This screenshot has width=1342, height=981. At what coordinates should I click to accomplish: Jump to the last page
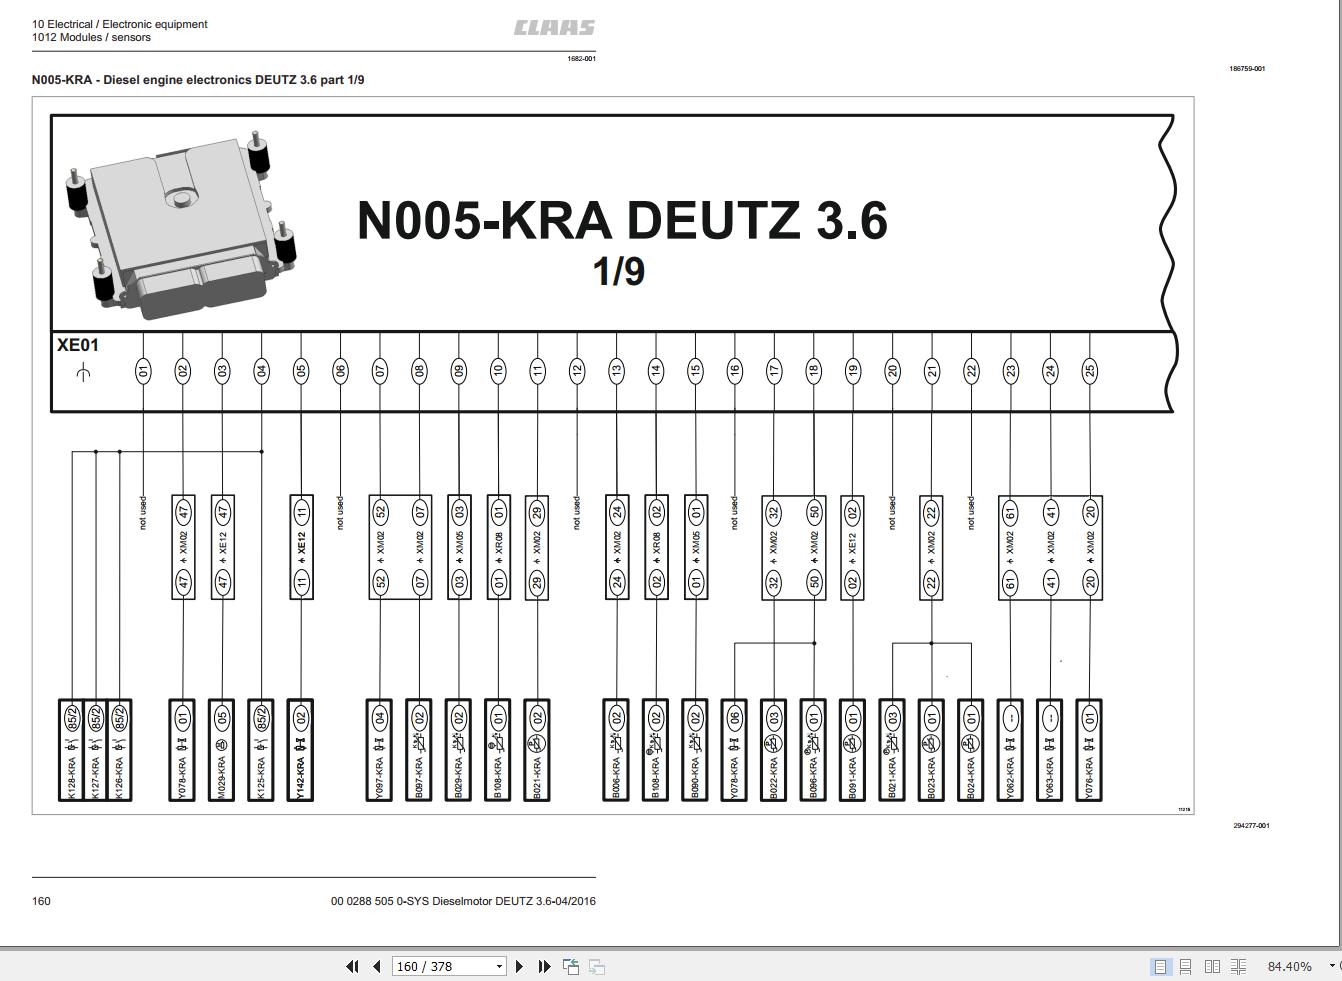click(x=544, y=966)
